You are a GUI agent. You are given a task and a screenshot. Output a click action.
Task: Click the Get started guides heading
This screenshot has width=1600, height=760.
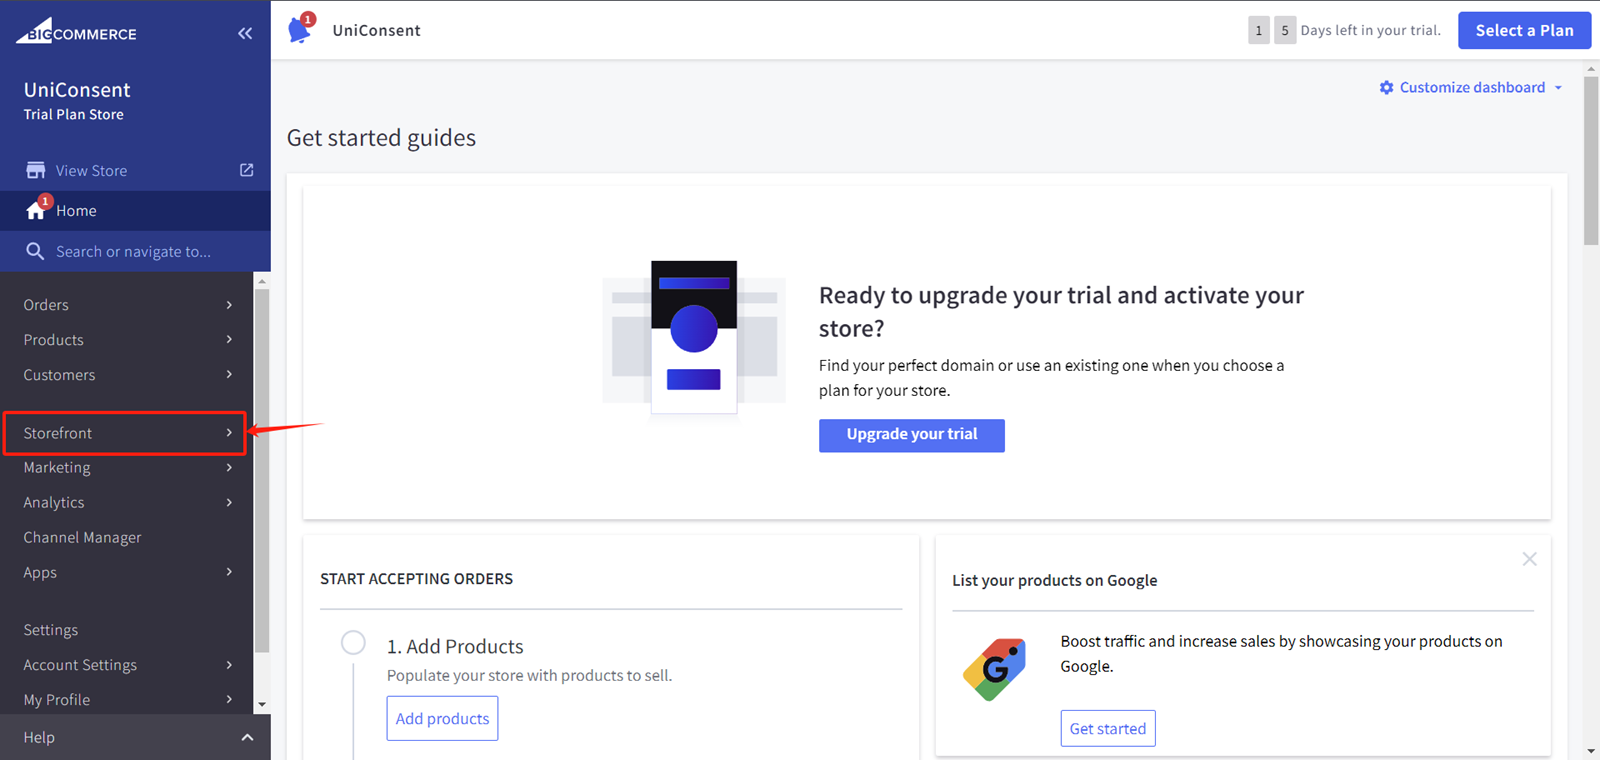pyautogui.click(x=381, y=137)
